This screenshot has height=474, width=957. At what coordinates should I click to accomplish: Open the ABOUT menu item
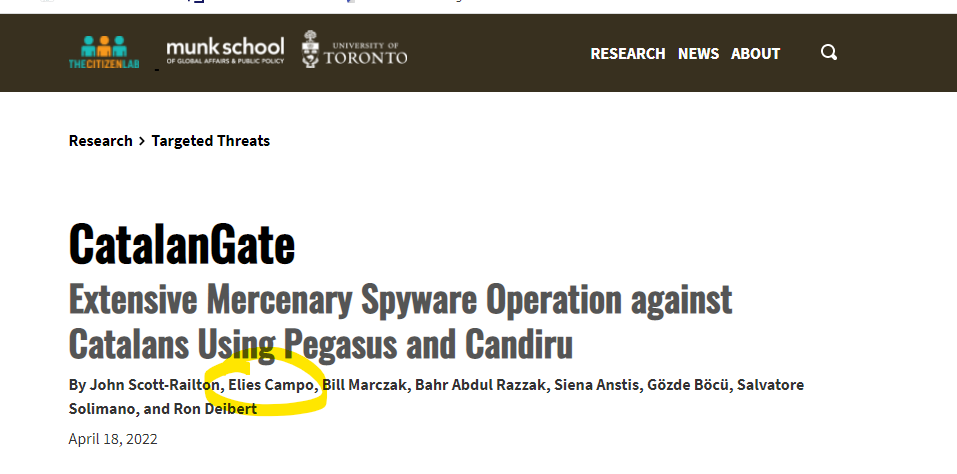756,54
